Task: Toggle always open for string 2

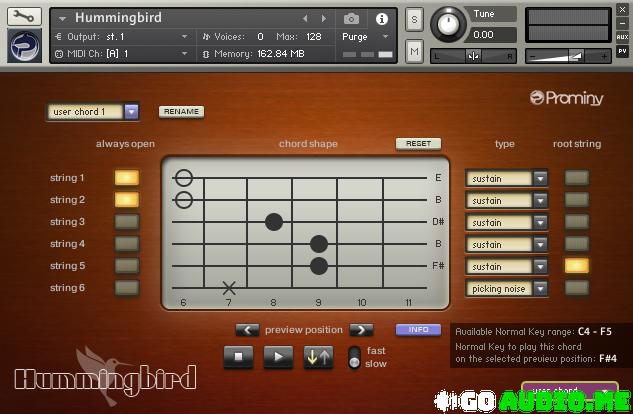Action: pyautogui.click(x=127, y=200)
